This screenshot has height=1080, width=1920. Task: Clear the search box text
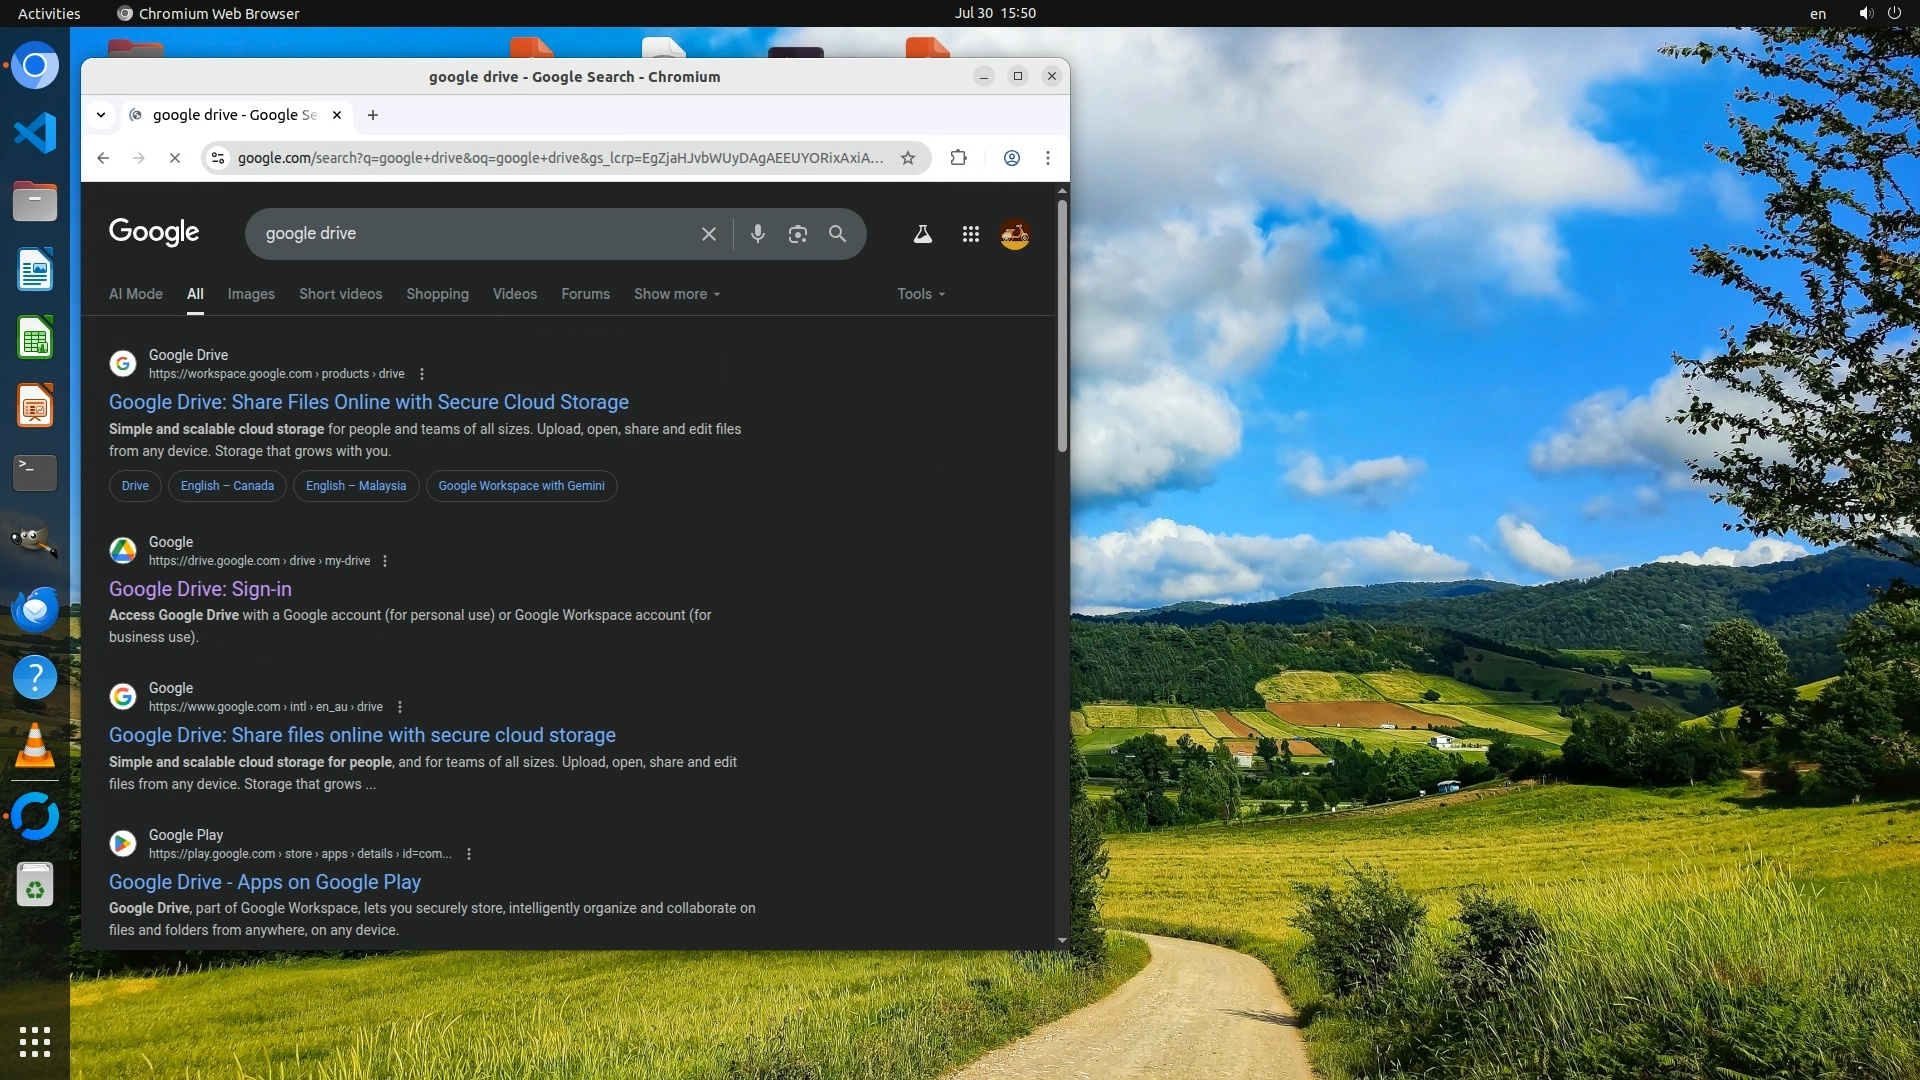708,234
